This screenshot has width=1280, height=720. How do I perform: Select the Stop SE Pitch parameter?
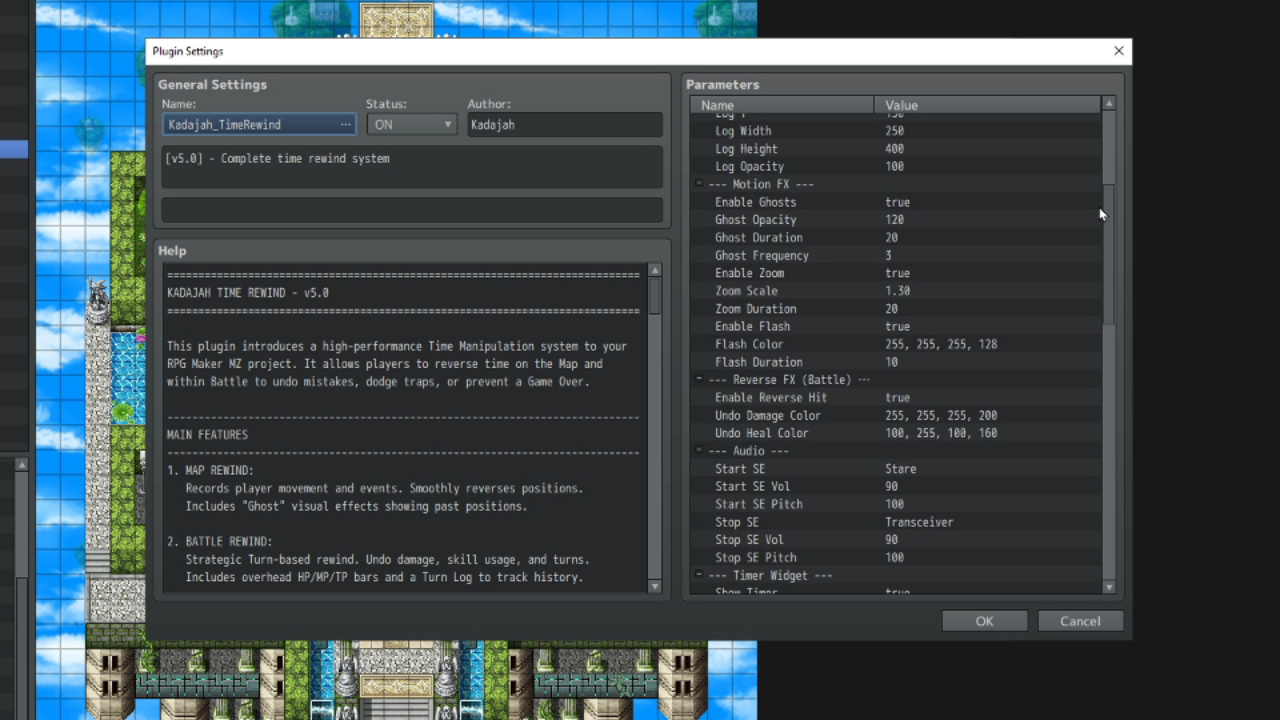(895, 558)
